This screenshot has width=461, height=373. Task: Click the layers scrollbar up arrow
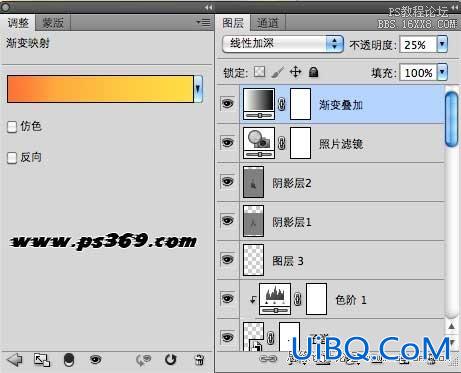[x=451, y=326]
